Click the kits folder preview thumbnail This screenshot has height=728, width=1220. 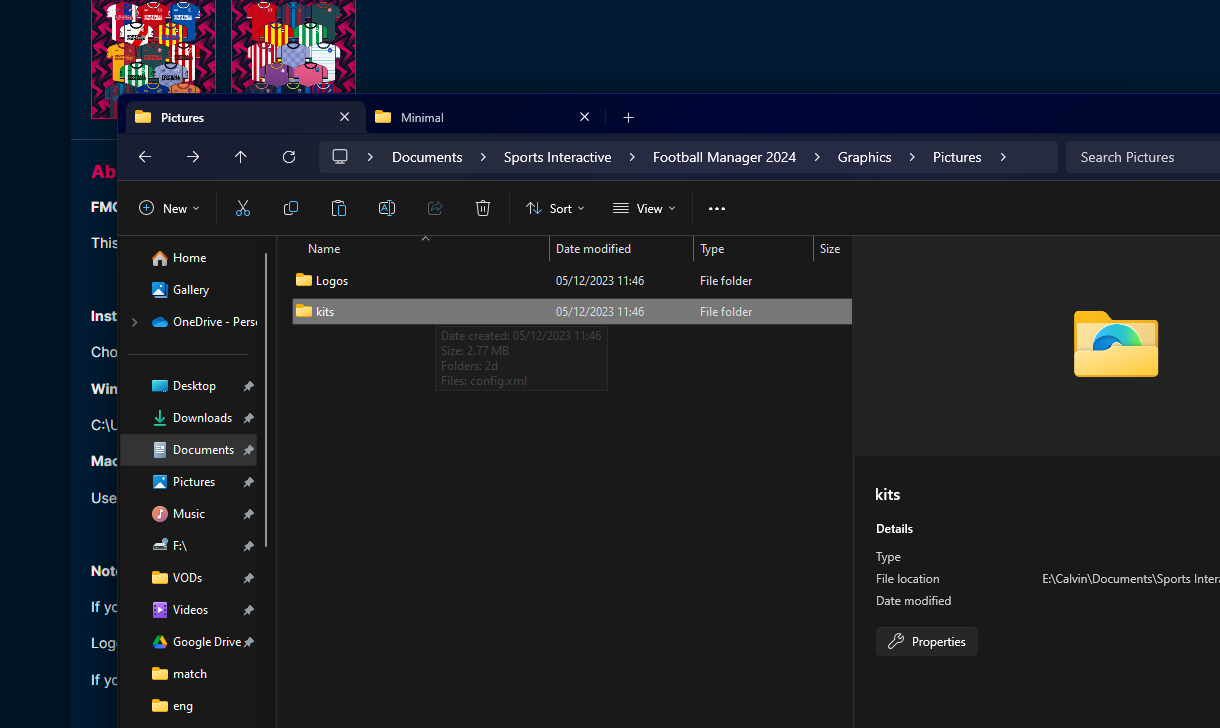click(1116, 344)
